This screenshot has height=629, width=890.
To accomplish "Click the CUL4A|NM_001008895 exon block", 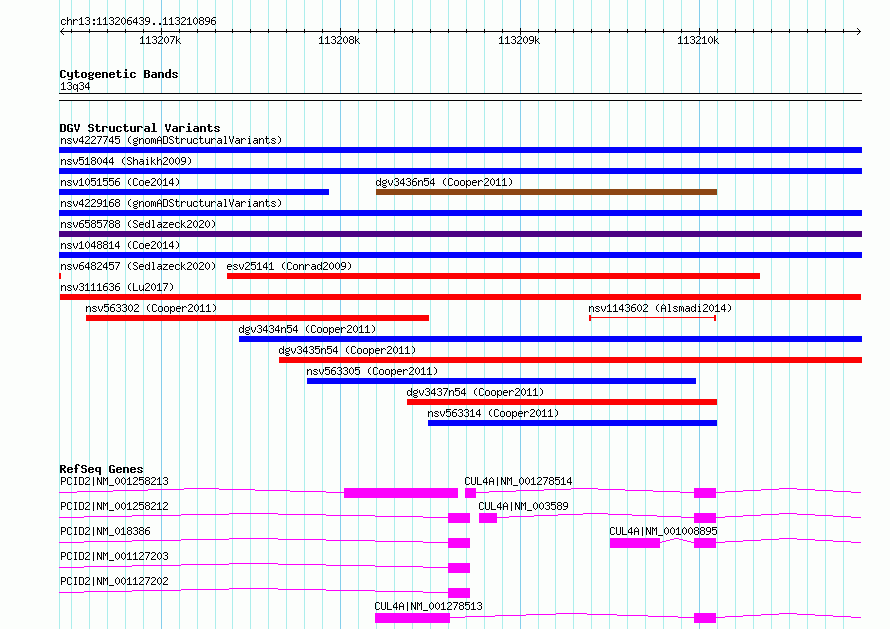I will tap(635, 543).
